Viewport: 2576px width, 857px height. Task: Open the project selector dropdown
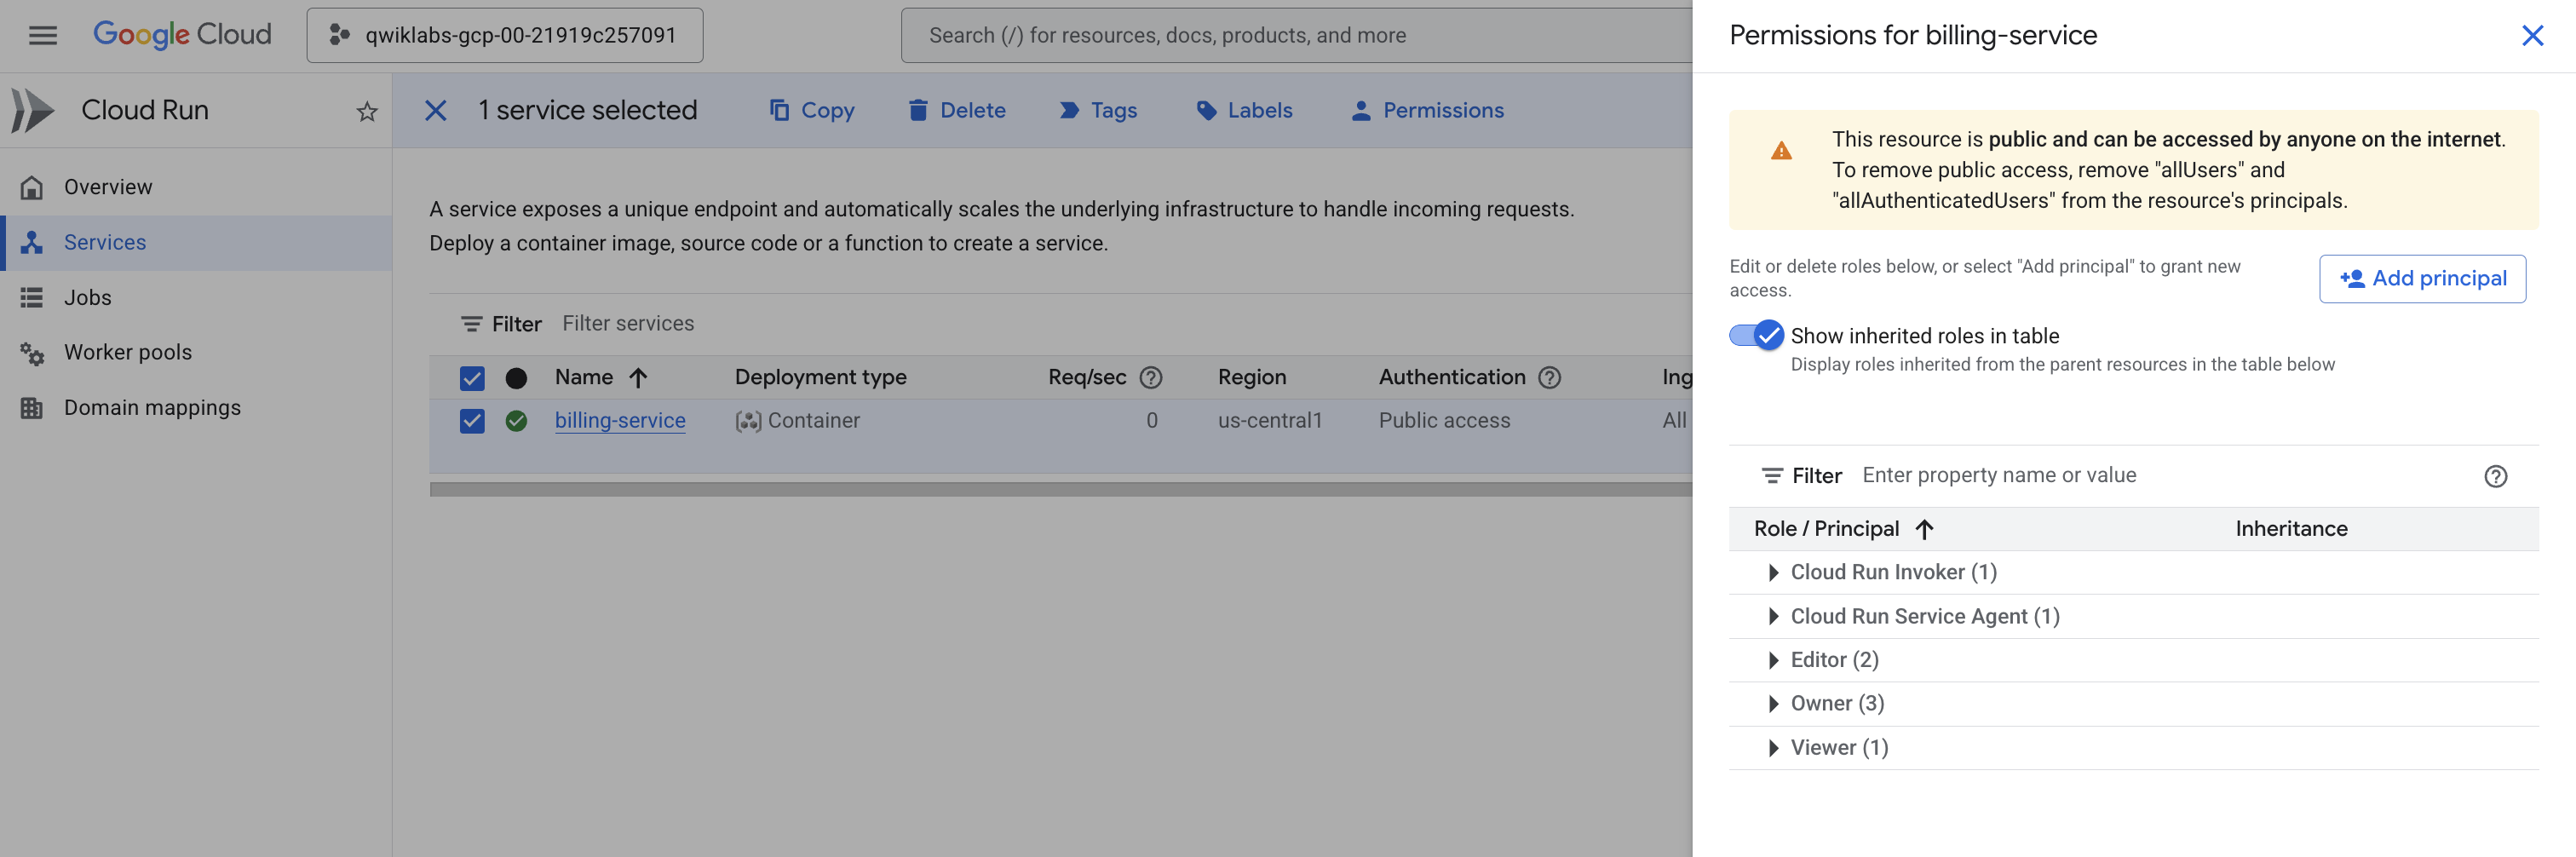click(504, 34)
